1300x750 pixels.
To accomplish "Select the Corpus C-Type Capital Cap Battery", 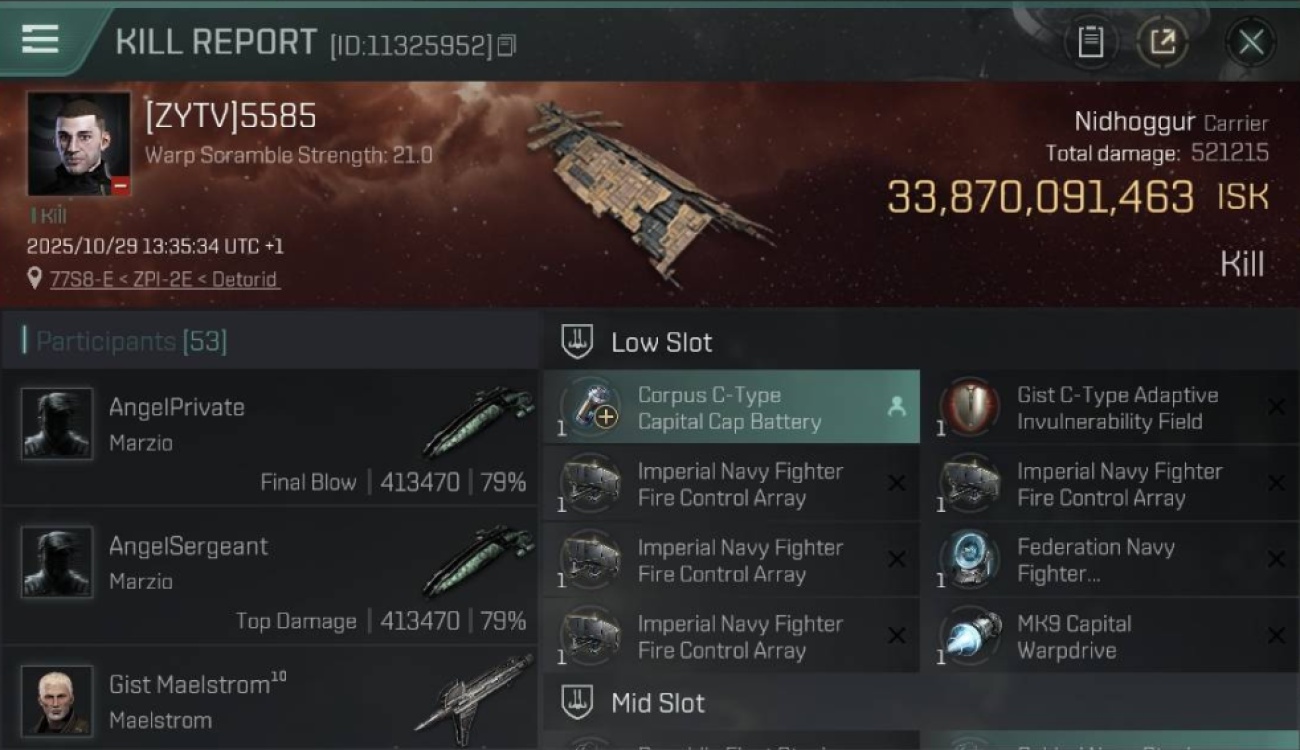I will tap(730, 408).
